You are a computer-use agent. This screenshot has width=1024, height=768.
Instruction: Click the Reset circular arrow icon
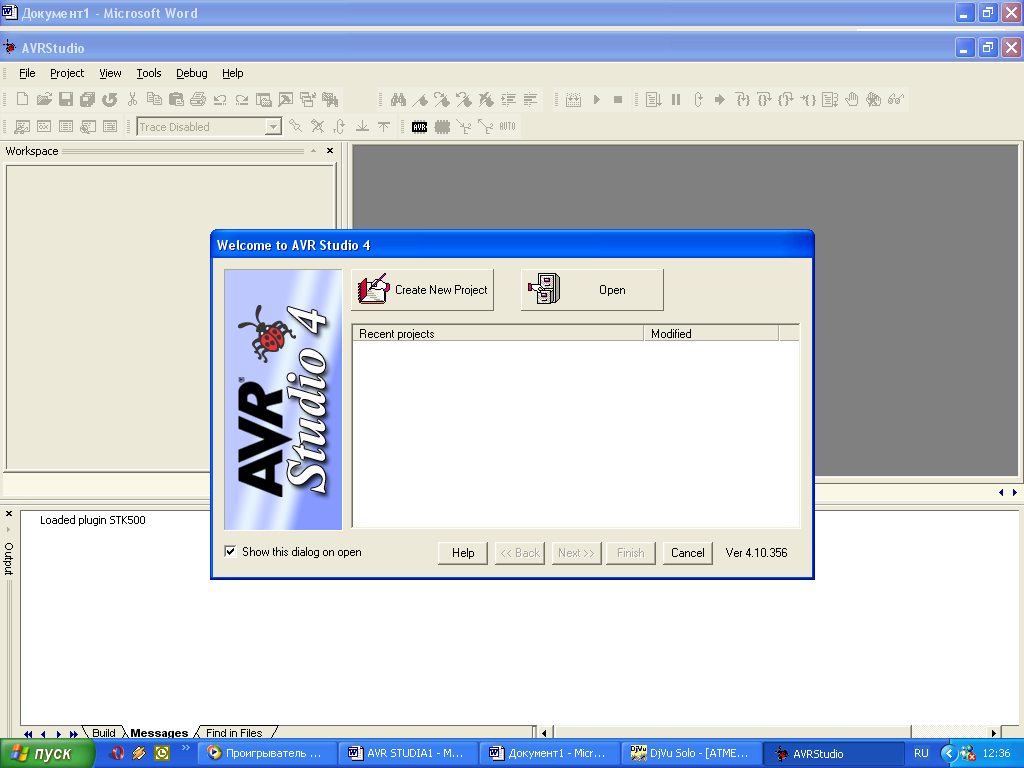698,99
